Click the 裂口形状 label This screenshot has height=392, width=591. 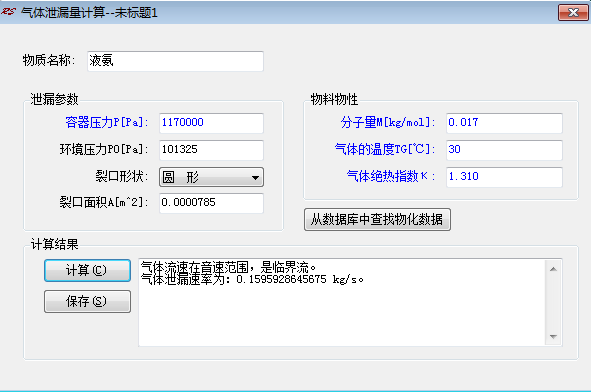tap(121, 176)
